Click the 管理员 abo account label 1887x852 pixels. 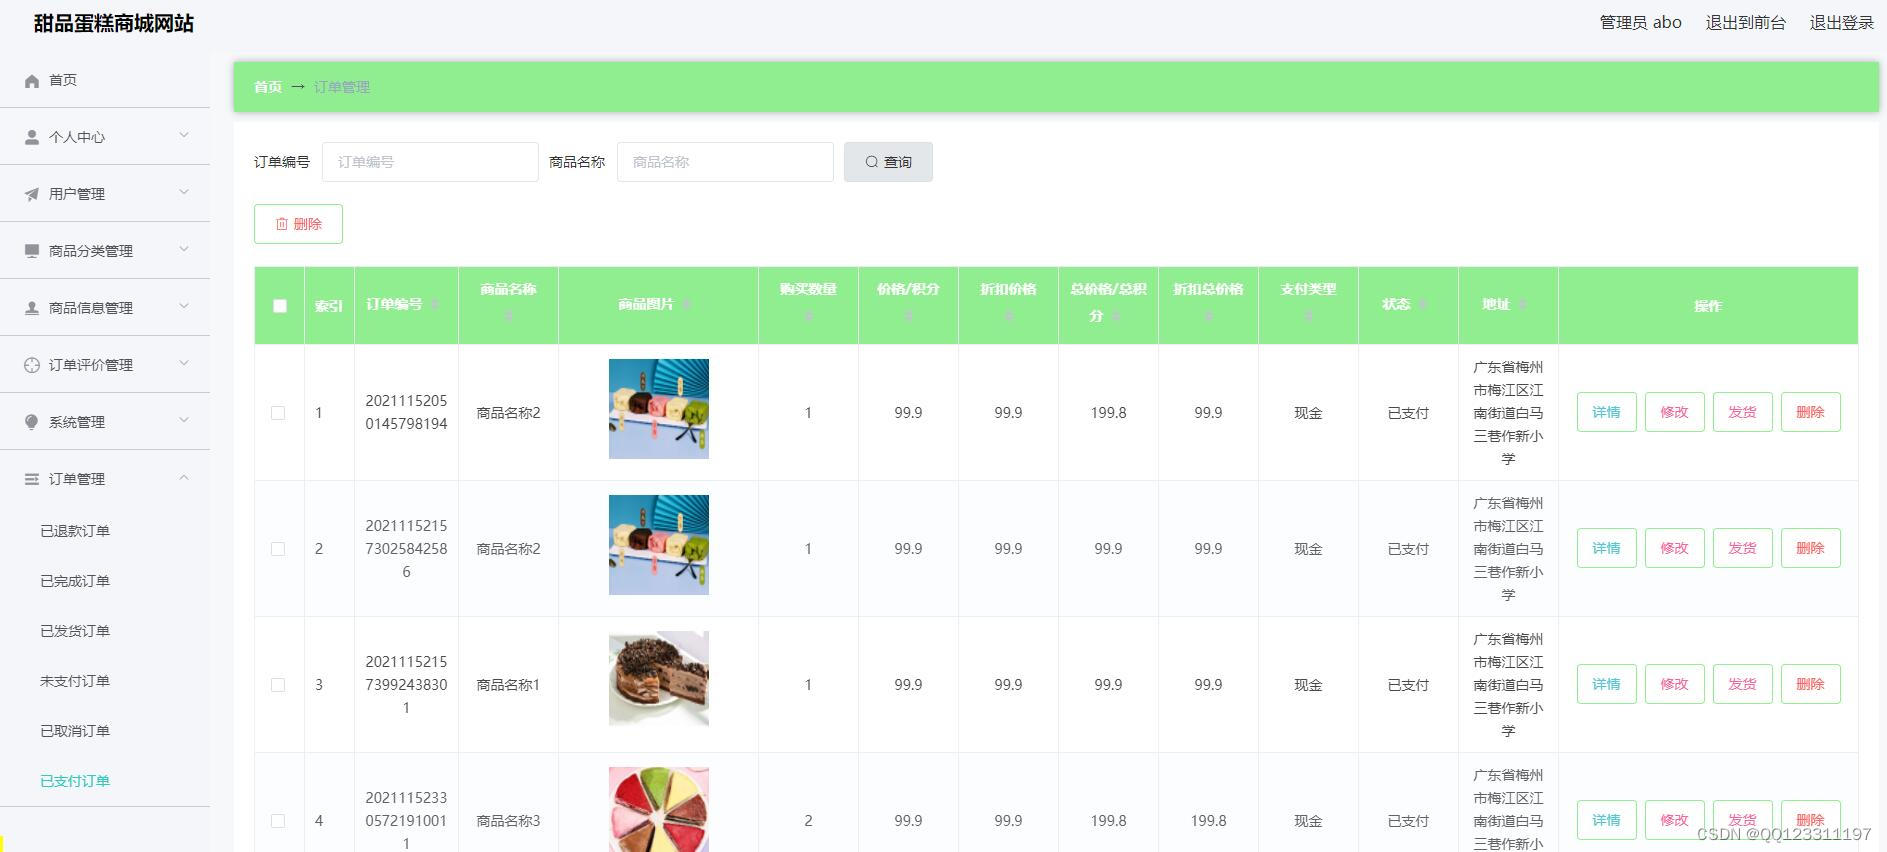(x=1640, y=23)
